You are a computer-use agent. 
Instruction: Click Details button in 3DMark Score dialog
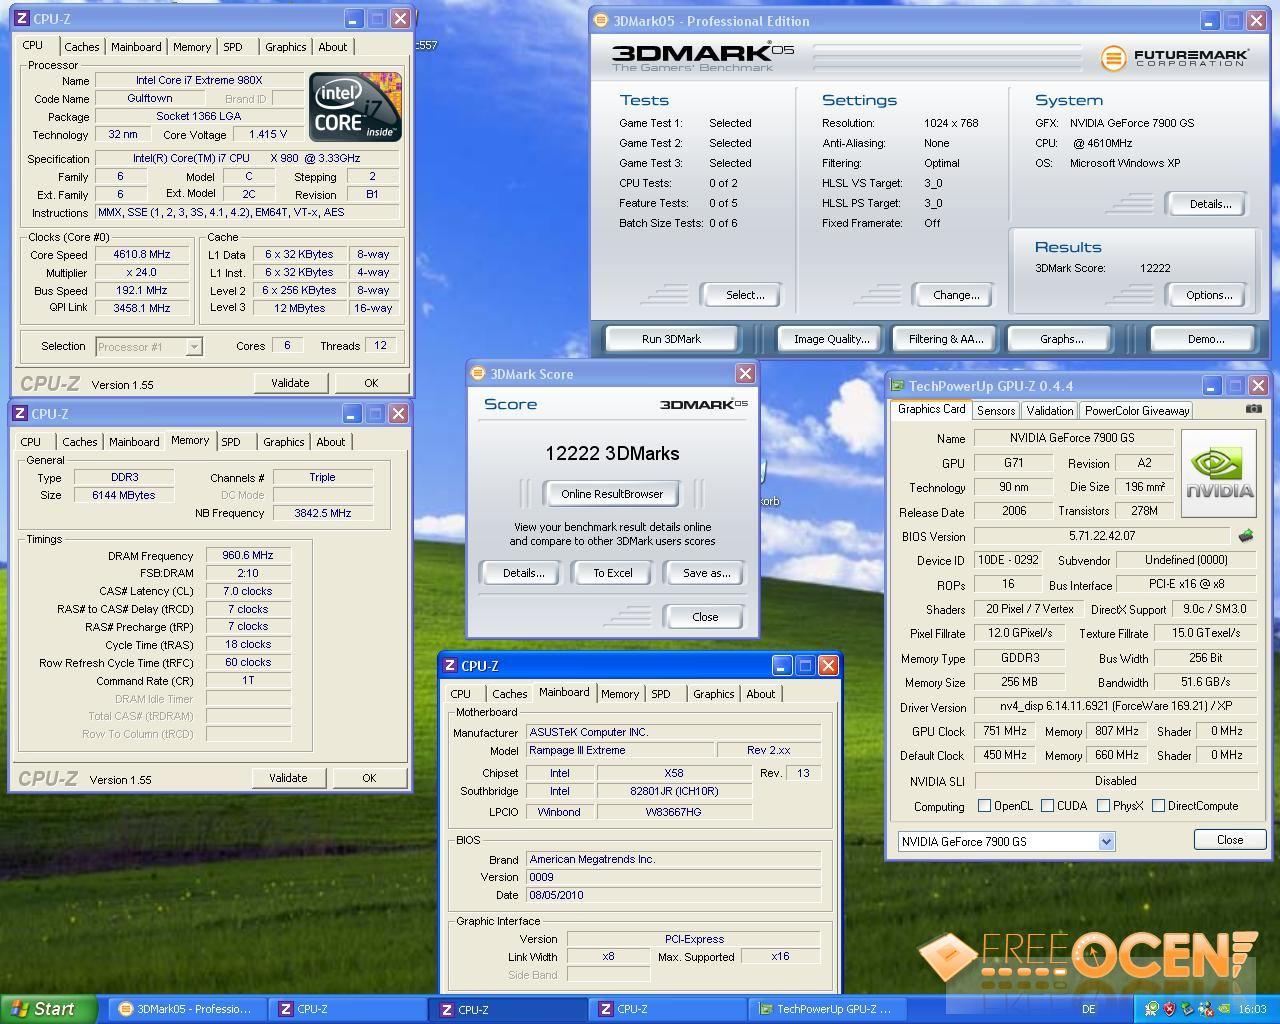523,573
